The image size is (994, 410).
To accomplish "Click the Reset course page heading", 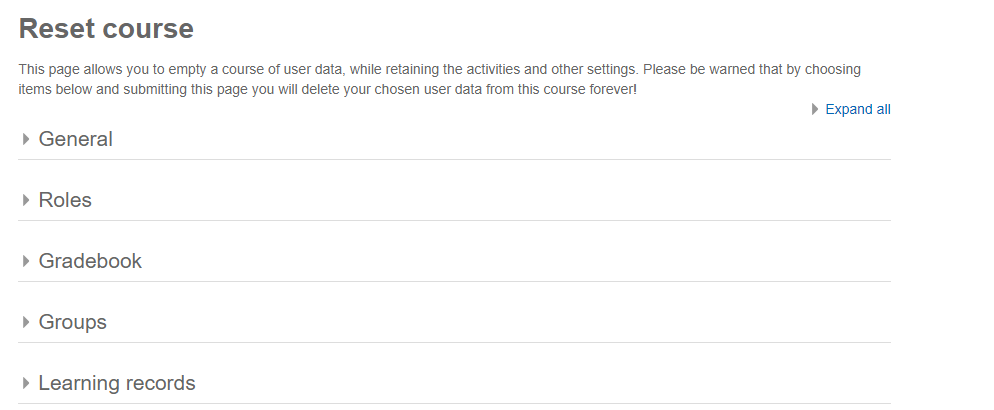I will [106, 29].
